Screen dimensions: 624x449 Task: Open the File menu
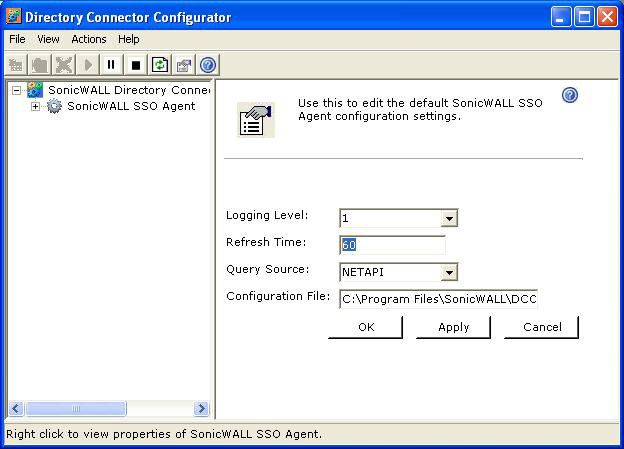[x=17, y=39]
